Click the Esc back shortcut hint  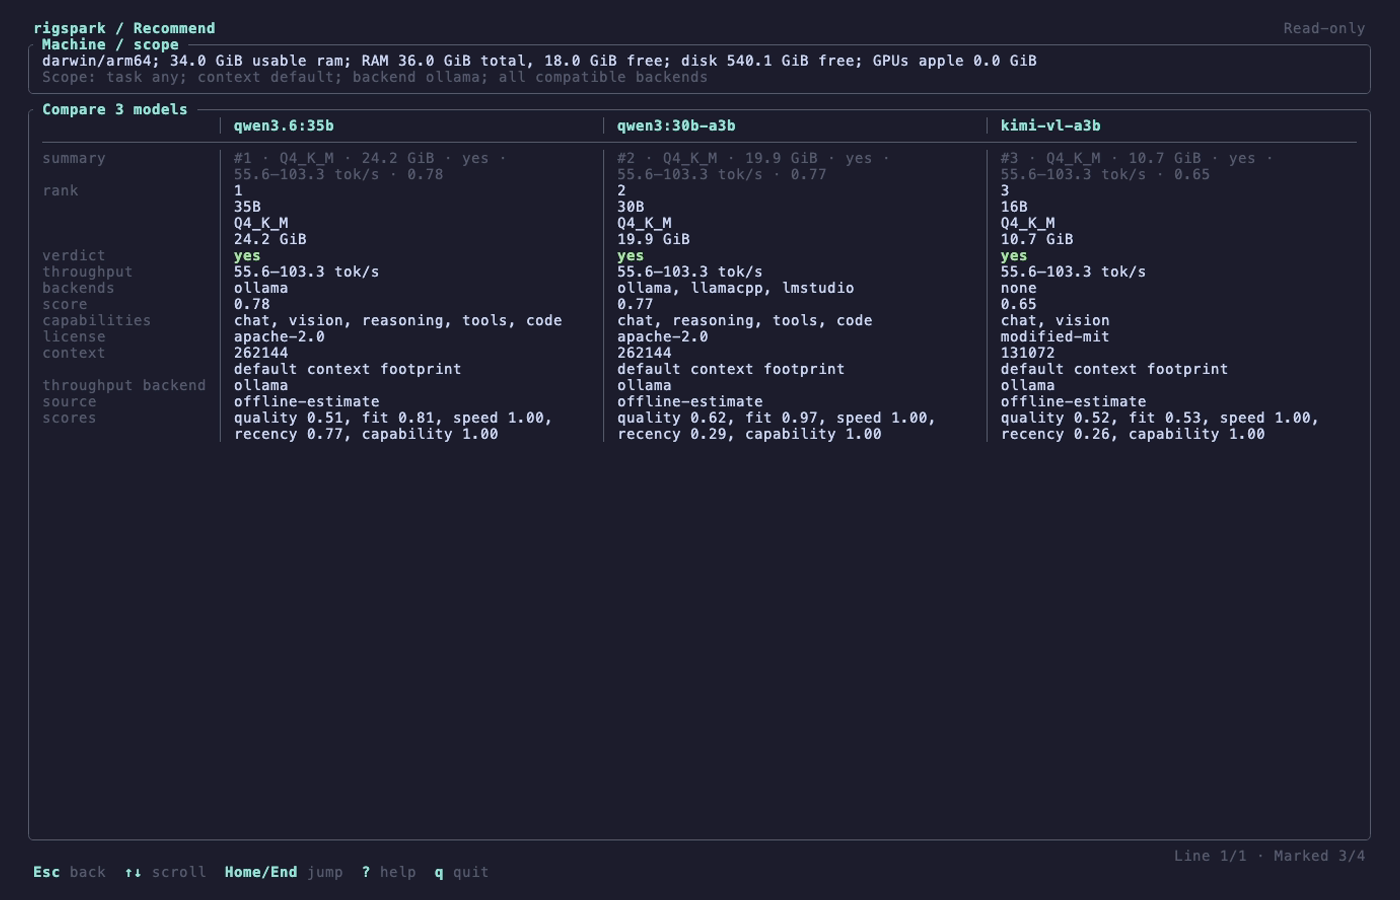[x=69, y=872]
